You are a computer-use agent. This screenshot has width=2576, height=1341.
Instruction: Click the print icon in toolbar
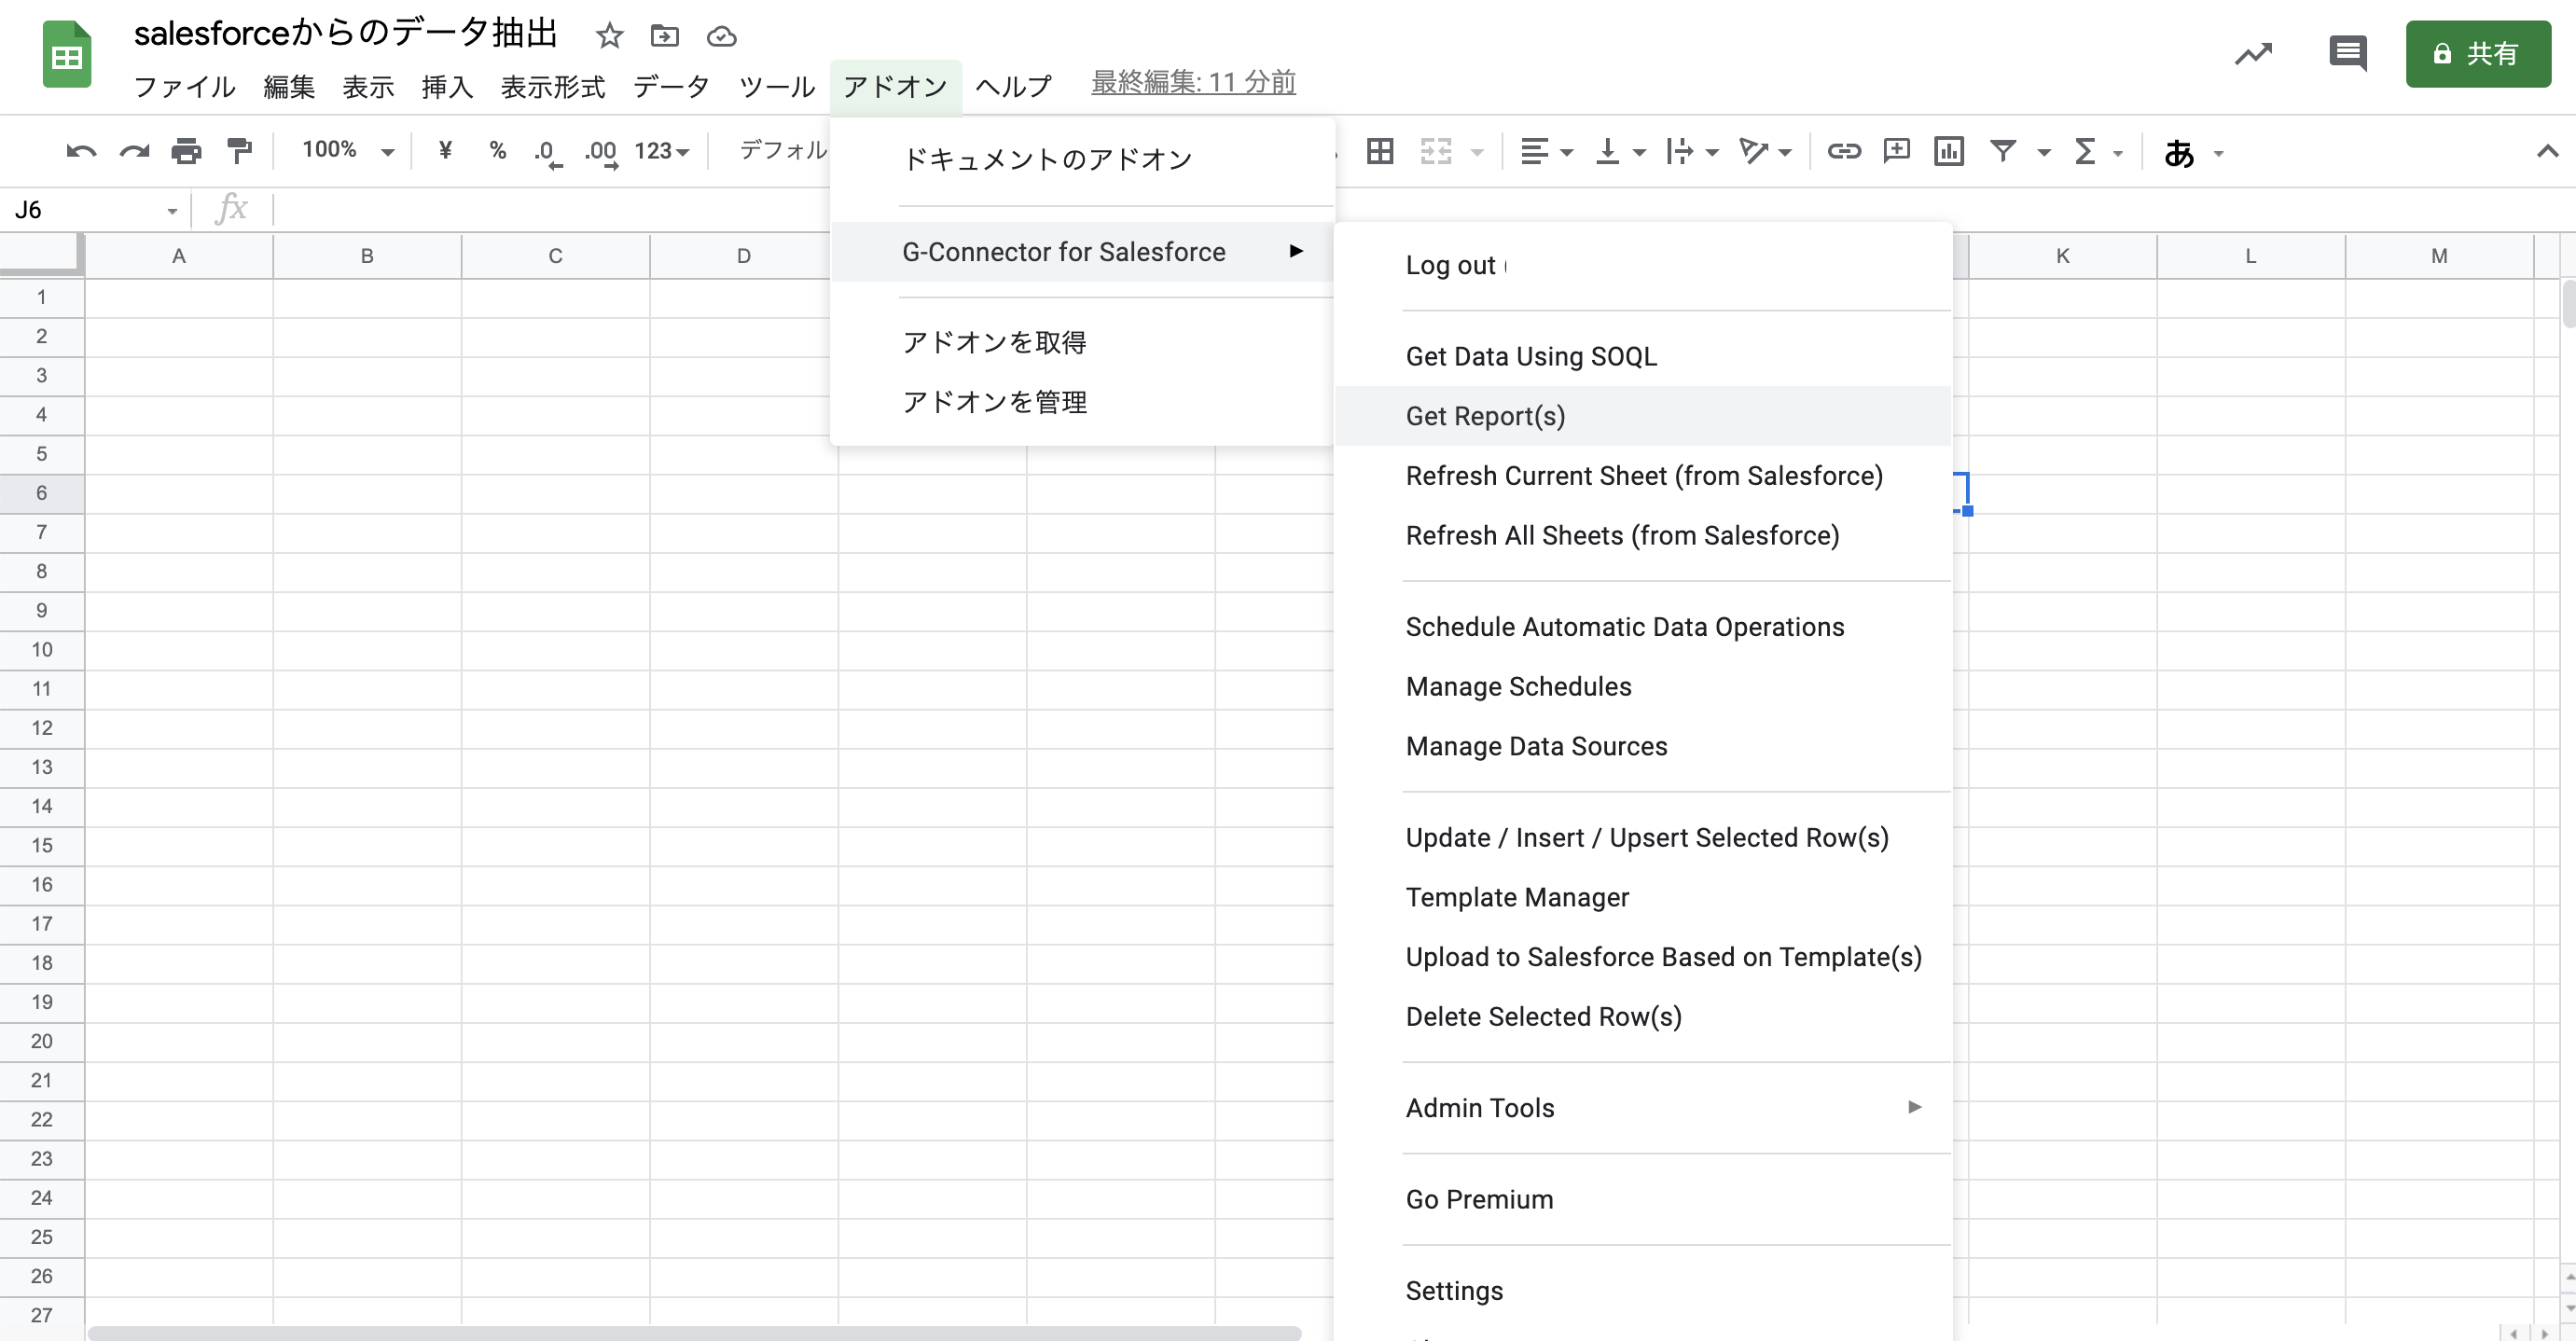[186, 152]
